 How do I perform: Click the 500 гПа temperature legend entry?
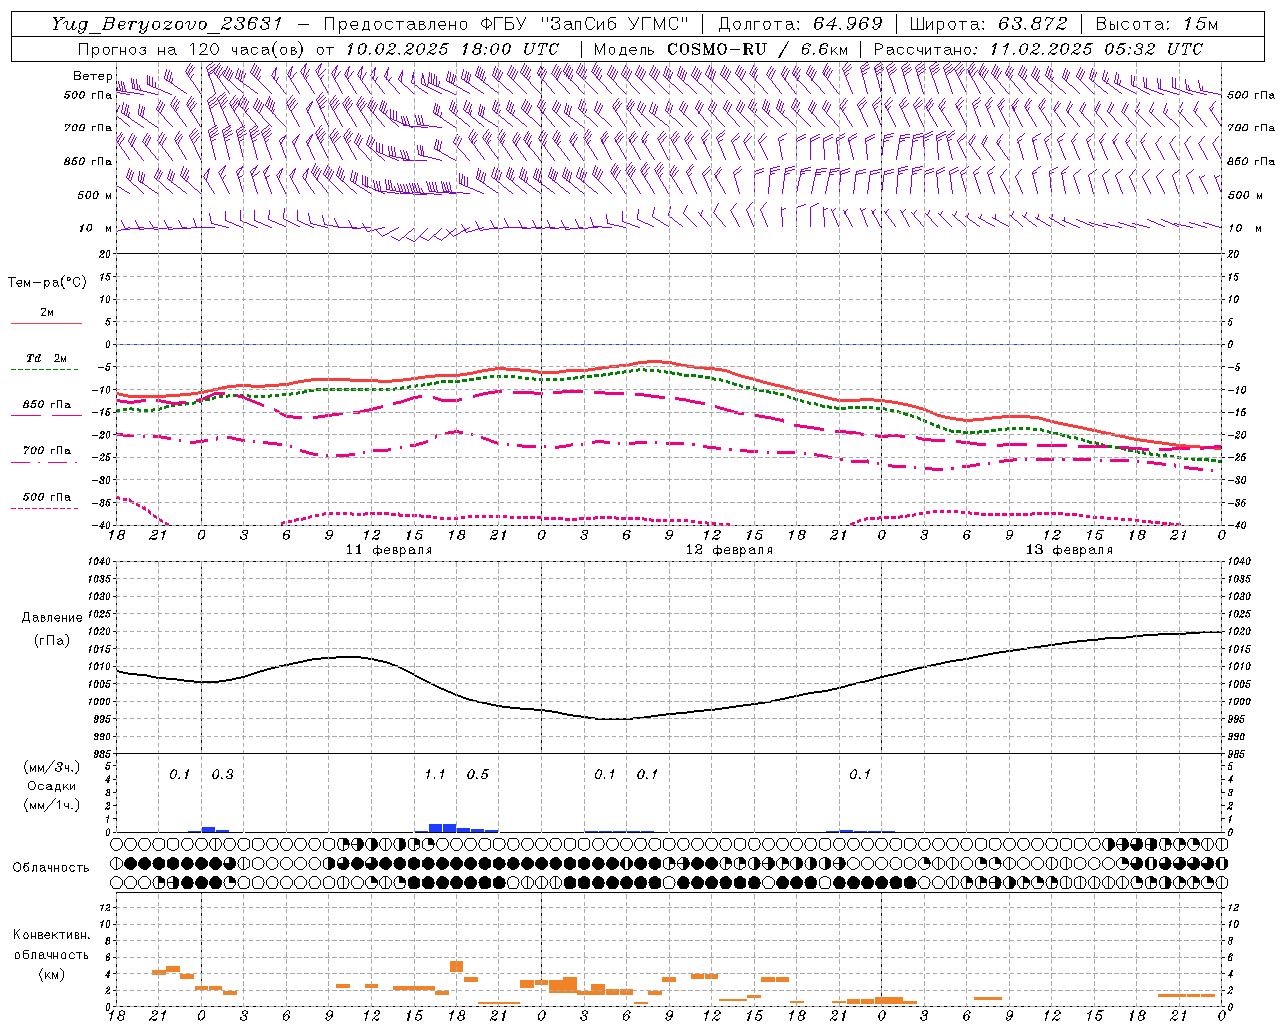pyautogui.click(x=47, y=497)
